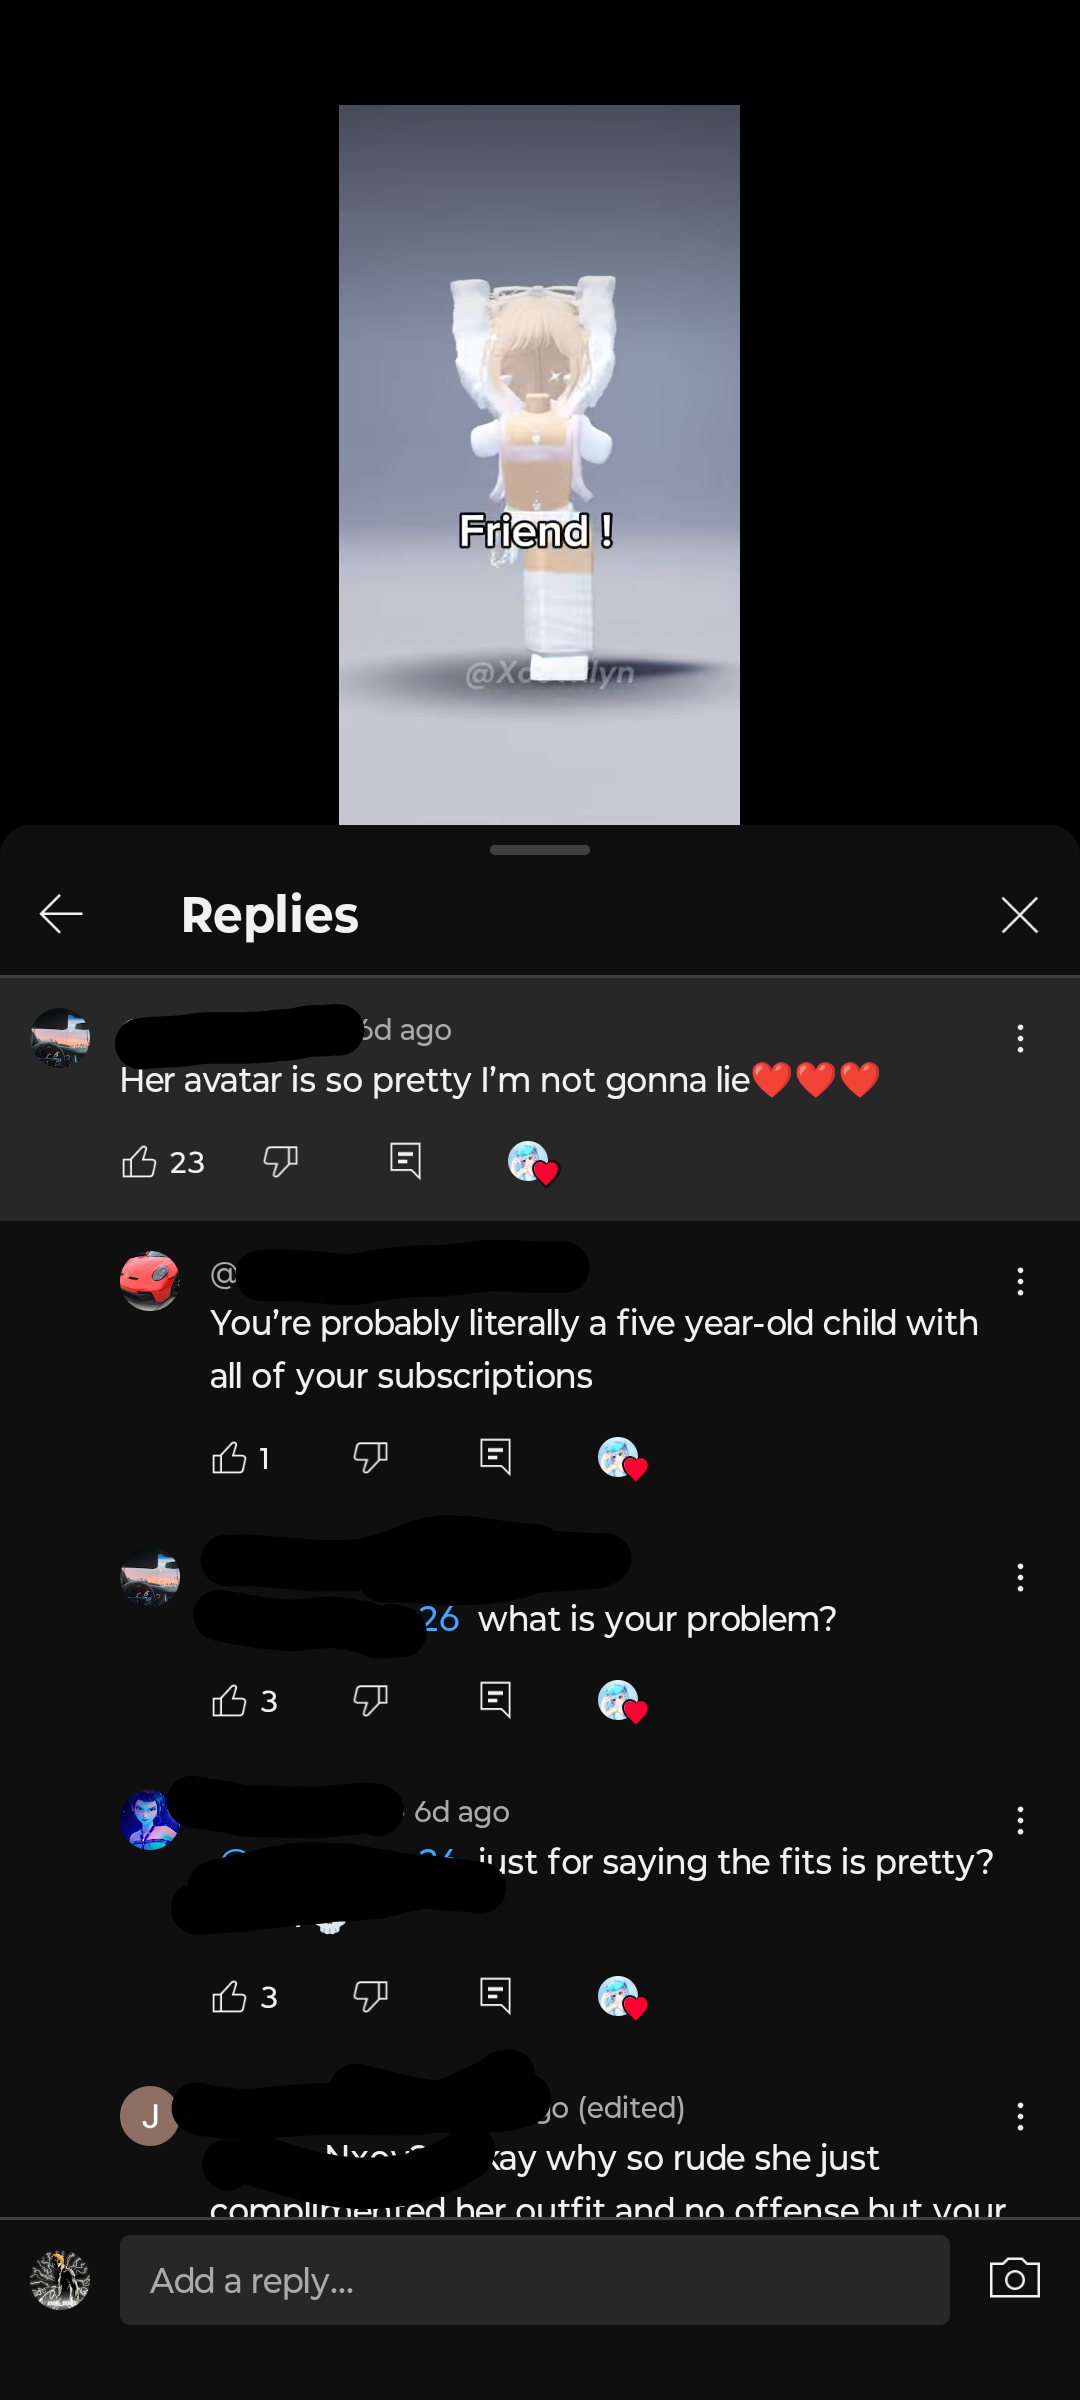Open options for the 'five year-old child' reply
1080x2400 pixels.
coord(1020,1282)
